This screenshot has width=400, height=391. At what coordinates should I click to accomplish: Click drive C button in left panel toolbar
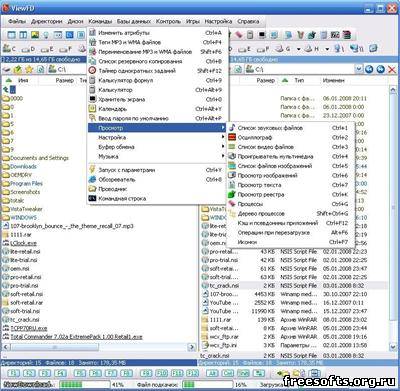(9, 49)
